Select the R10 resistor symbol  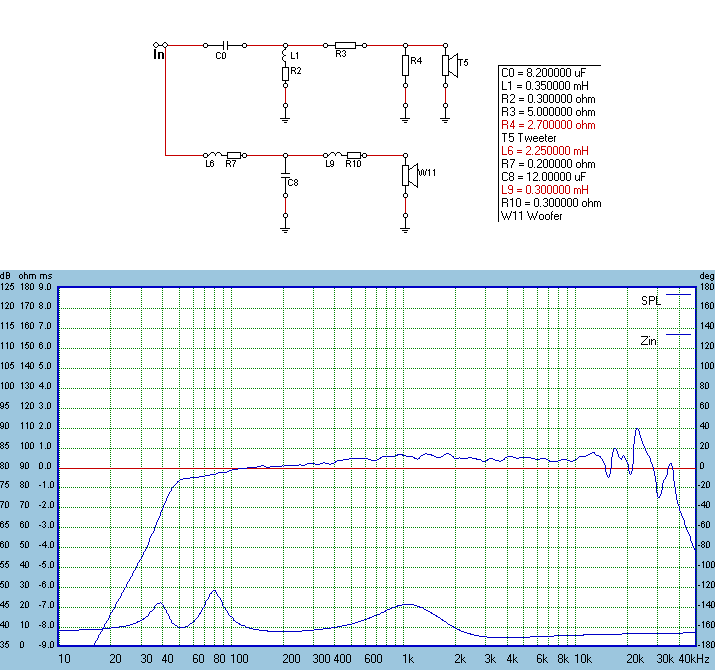353,155
